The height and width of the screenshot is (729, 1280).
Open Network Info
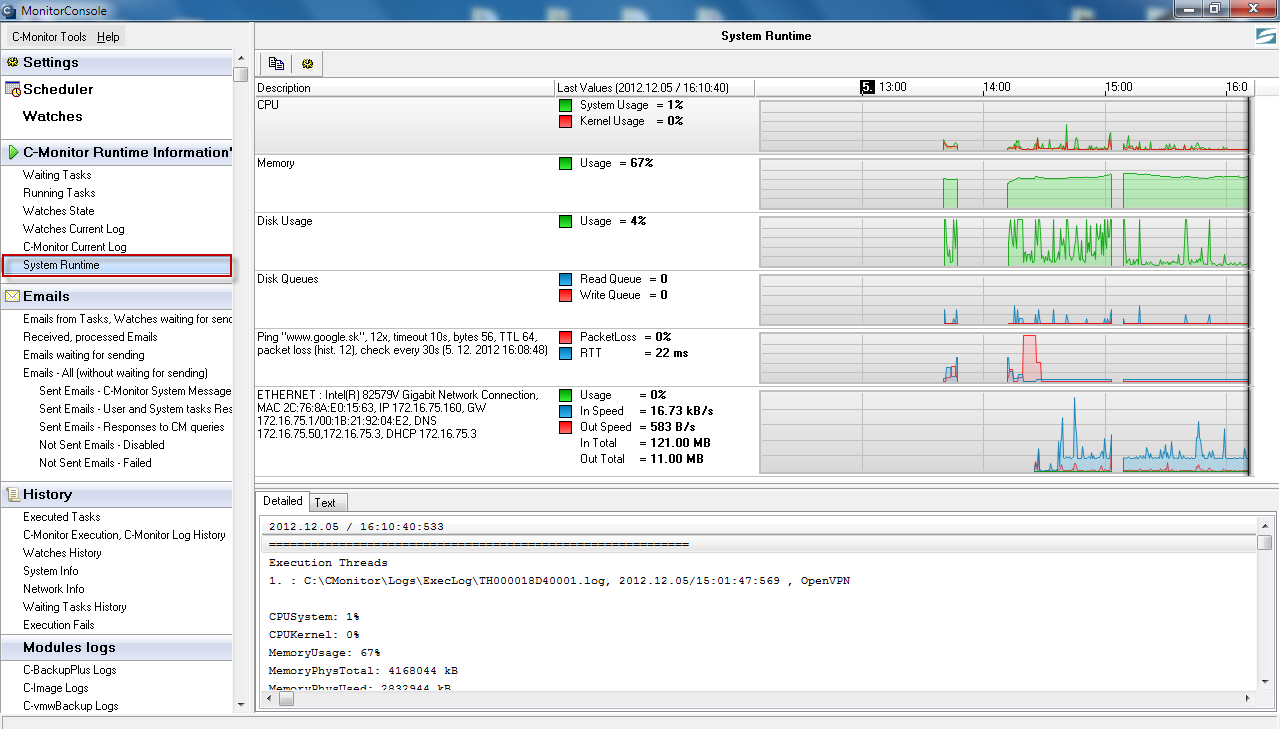coord(54,589)
